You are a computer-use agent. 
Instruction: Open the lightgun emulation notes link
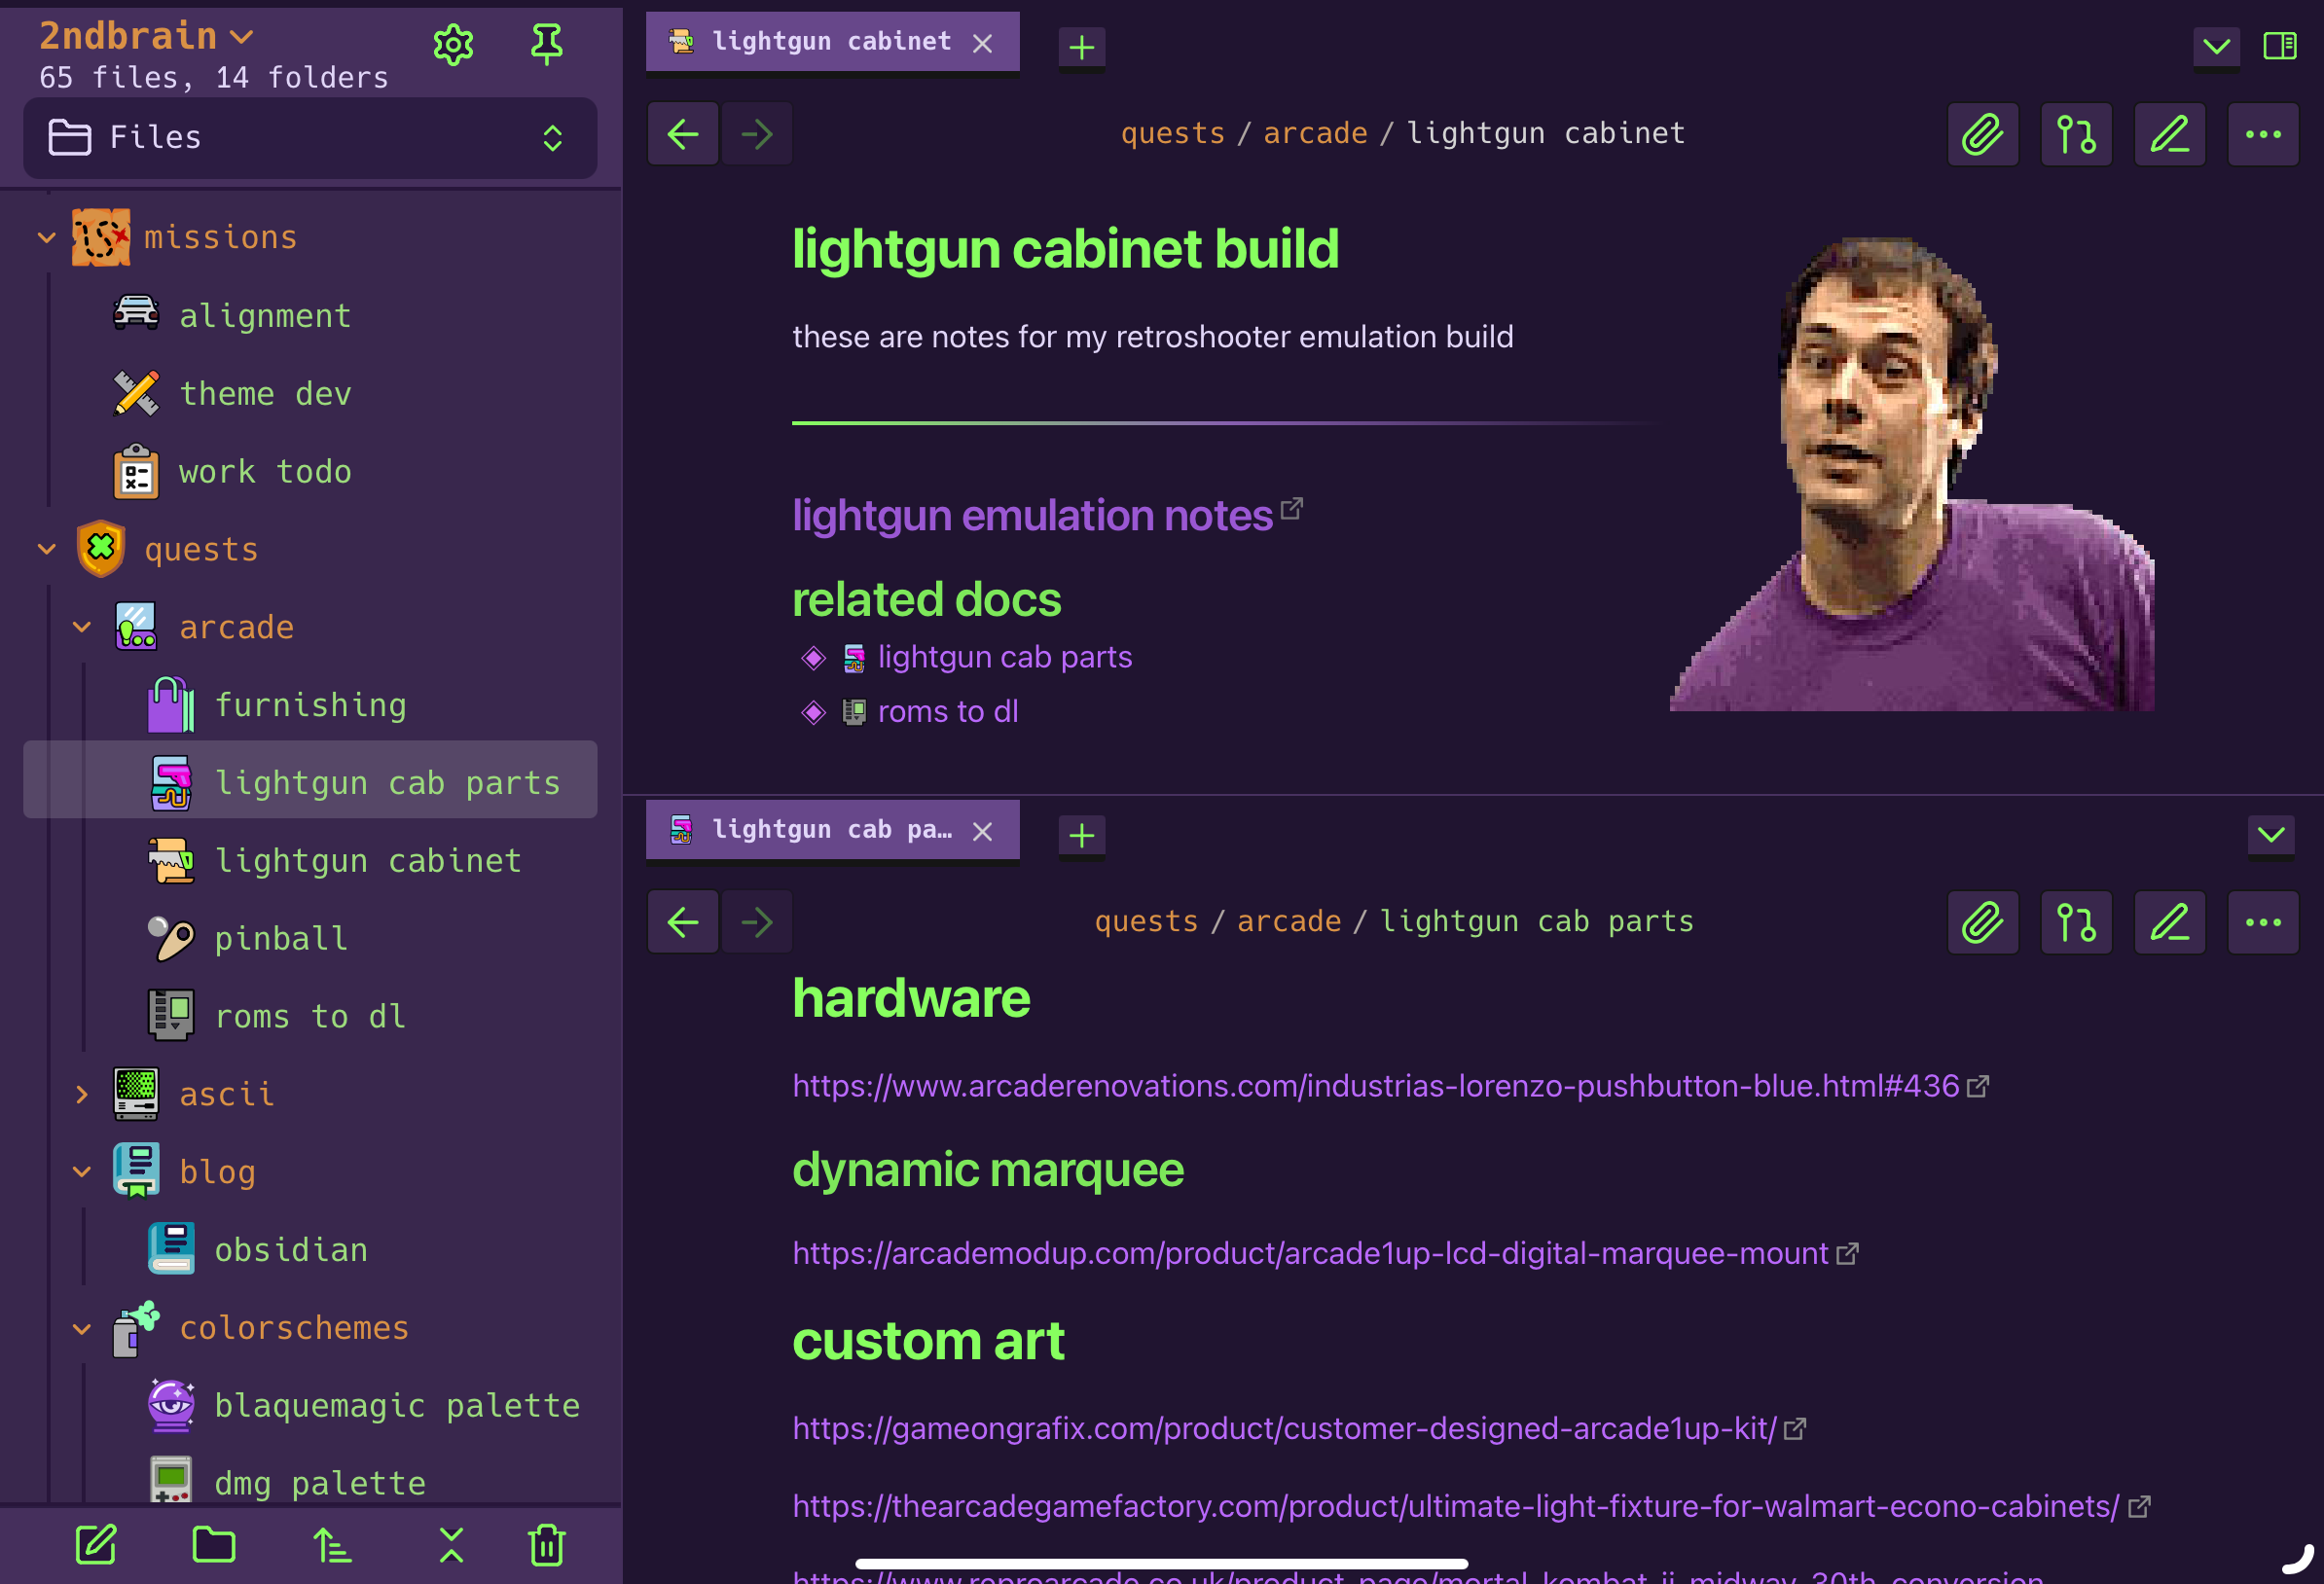click(x=1031, y=516)
